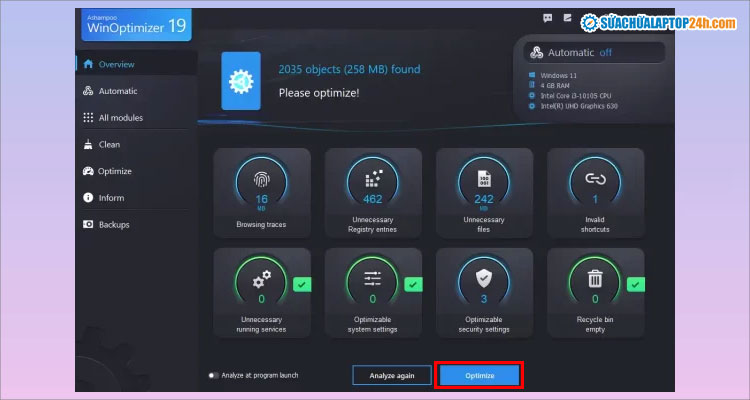
Task: Click the All modules grid icon
Action: 88,118
